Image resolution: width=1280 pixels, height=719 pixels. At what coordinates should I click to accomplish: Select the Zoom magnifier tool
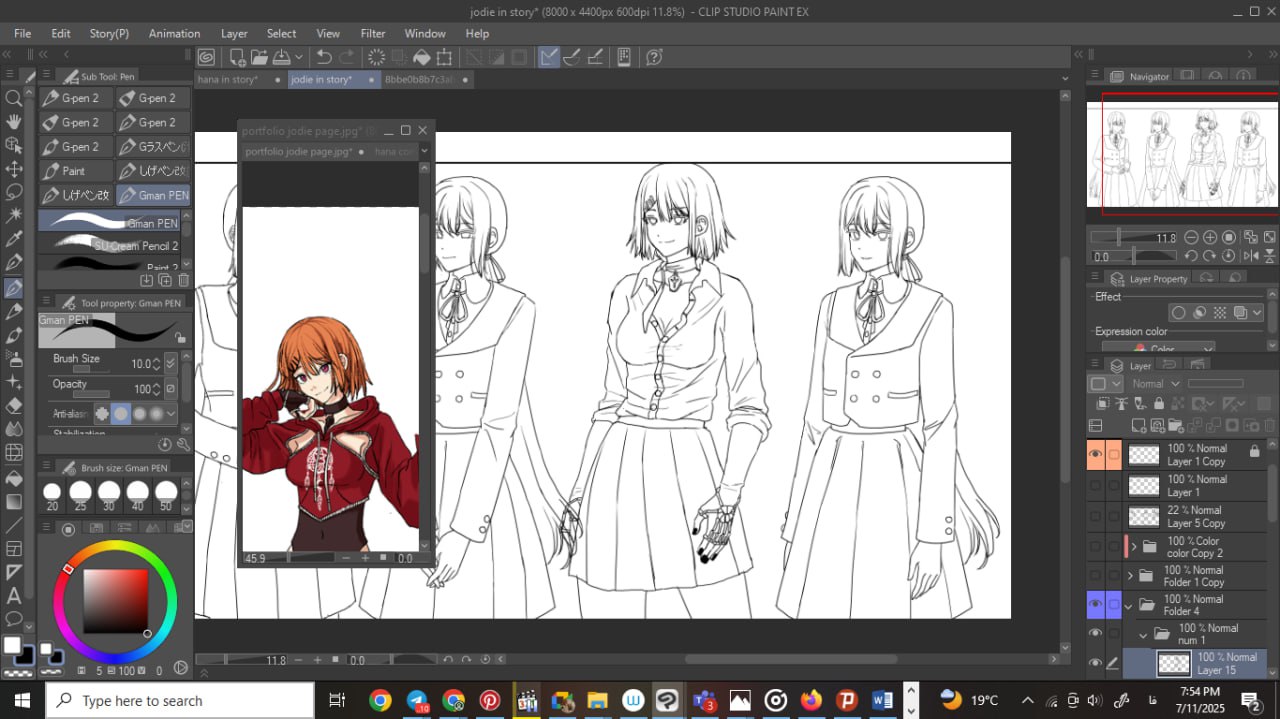[14, 98]
